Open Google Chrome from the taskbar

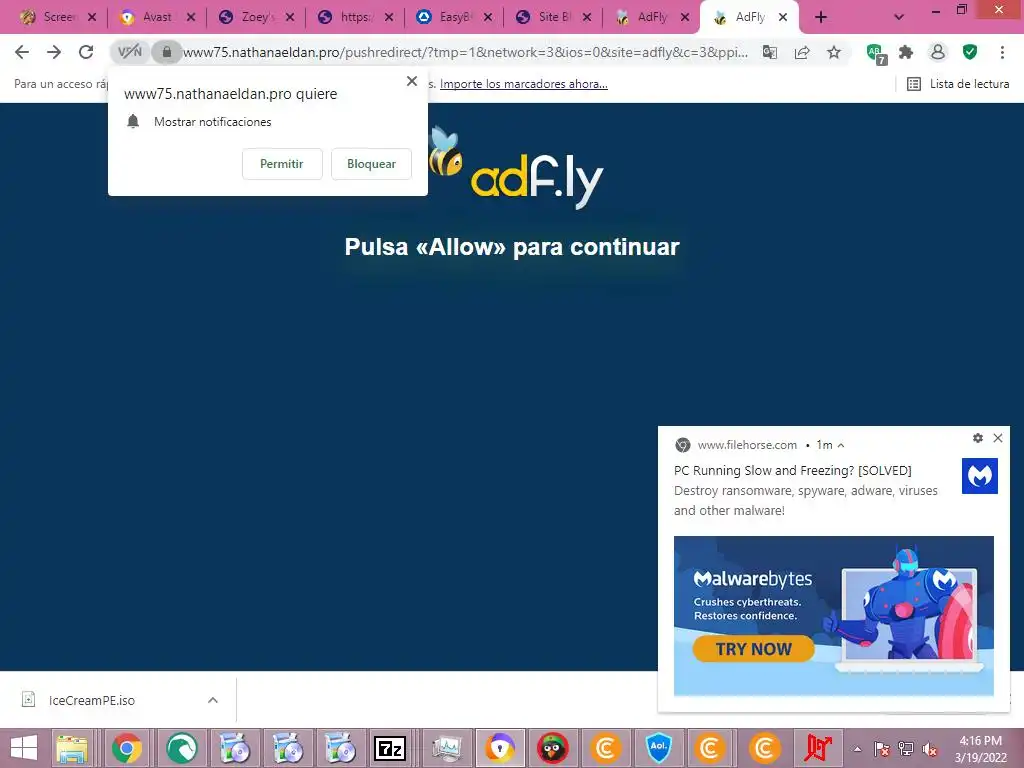point(127,748)
